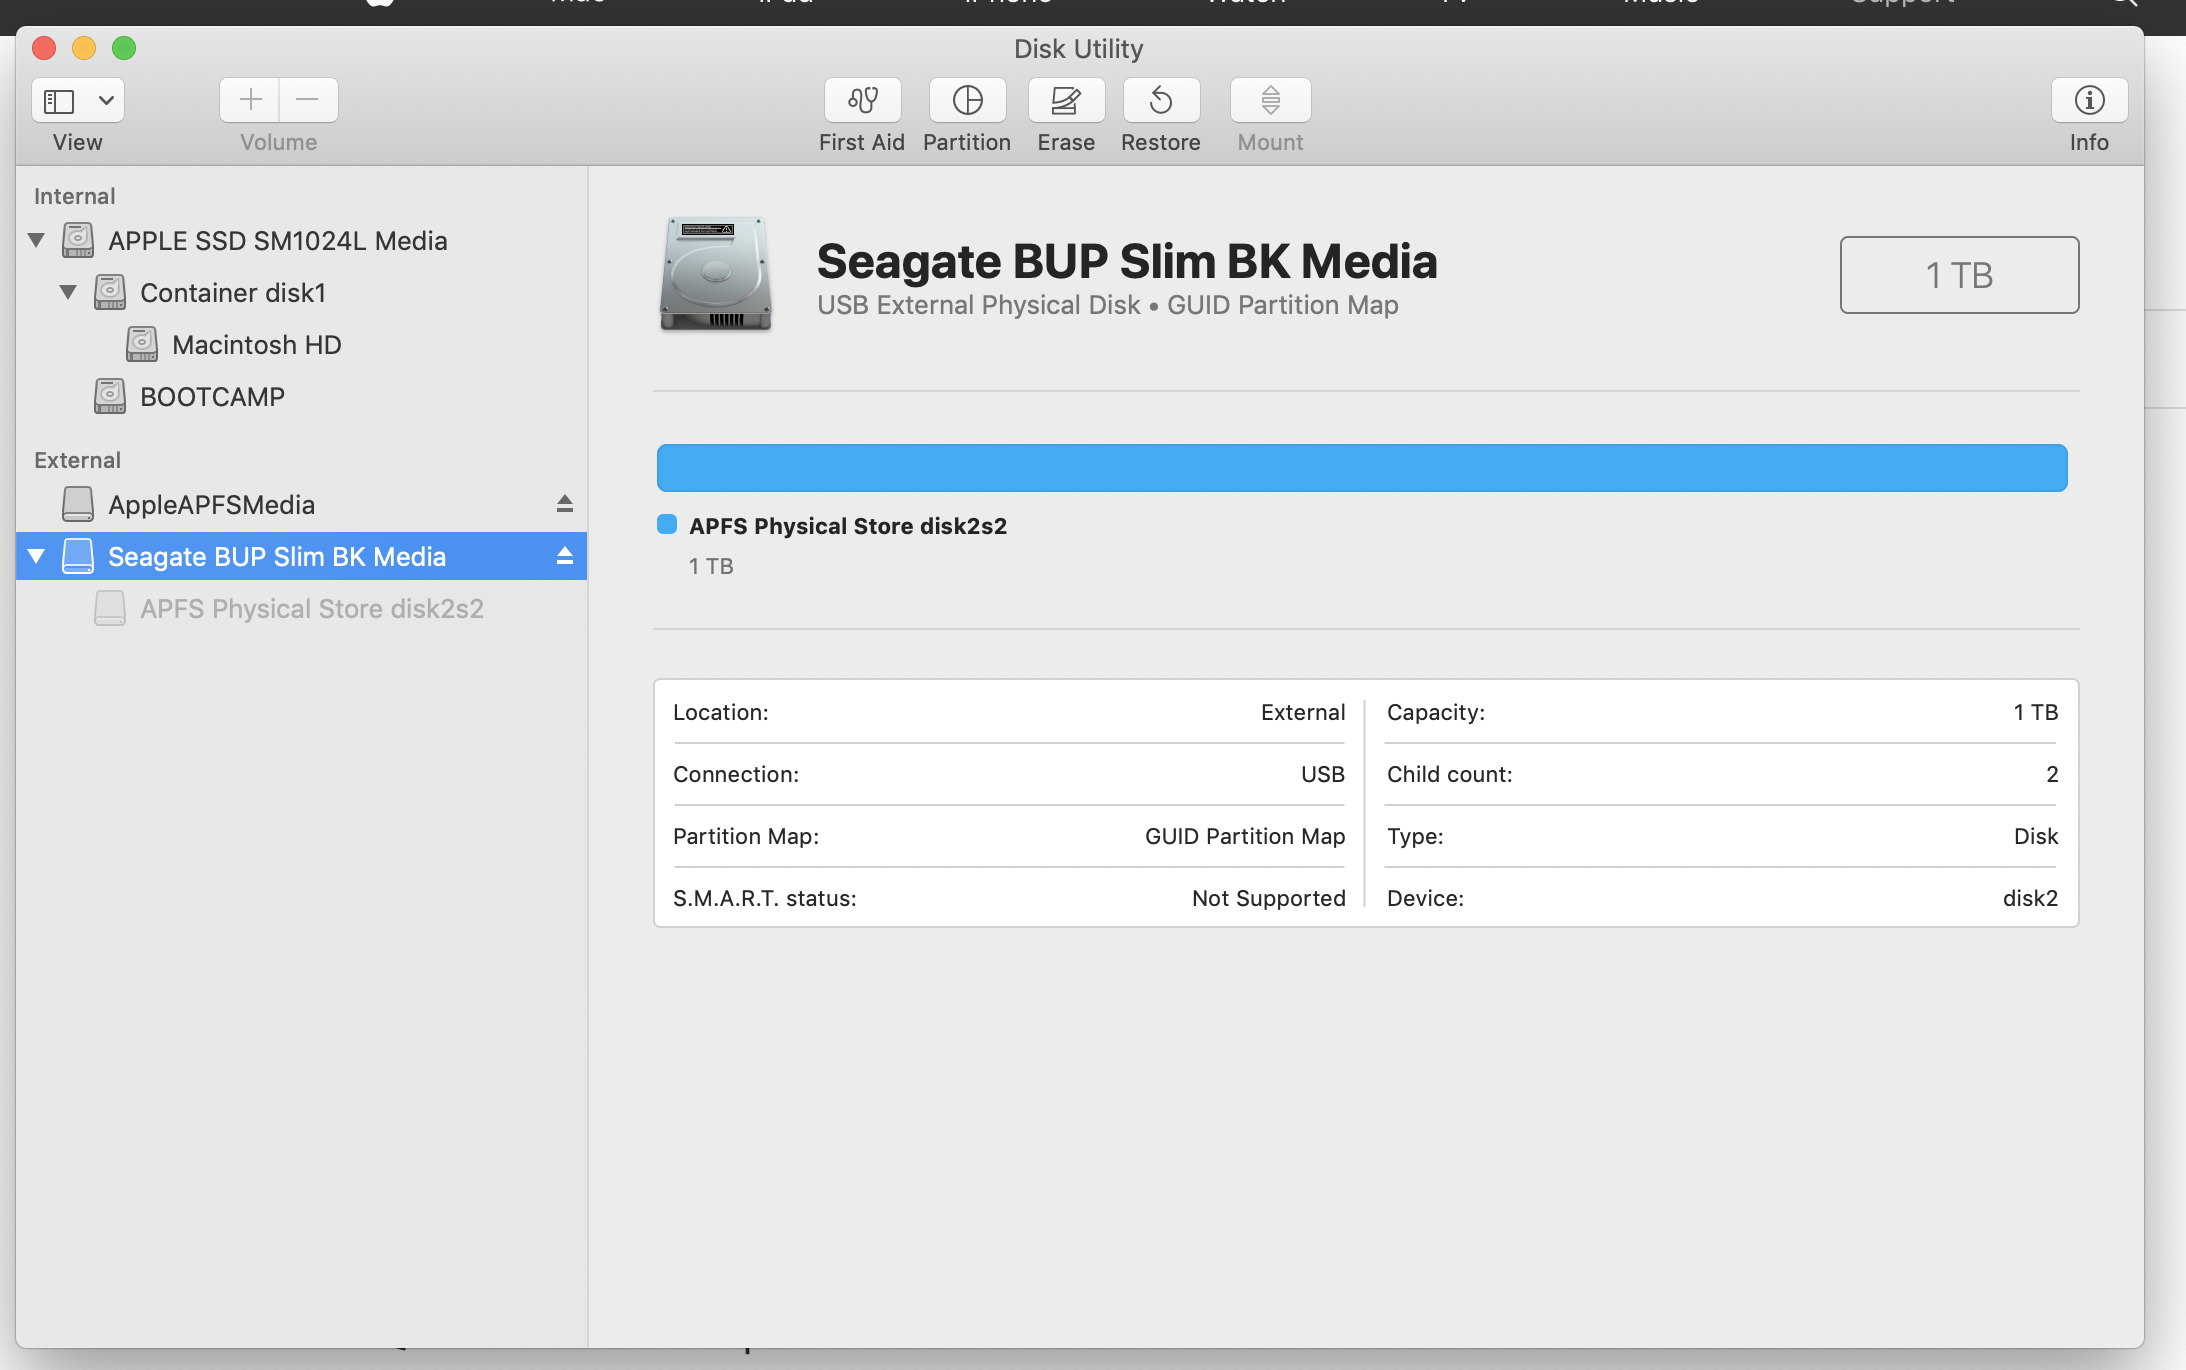
Task: Click the blue APFS Physical Store legend swatch
Action: pyautogui.click(x=667, y=525)
